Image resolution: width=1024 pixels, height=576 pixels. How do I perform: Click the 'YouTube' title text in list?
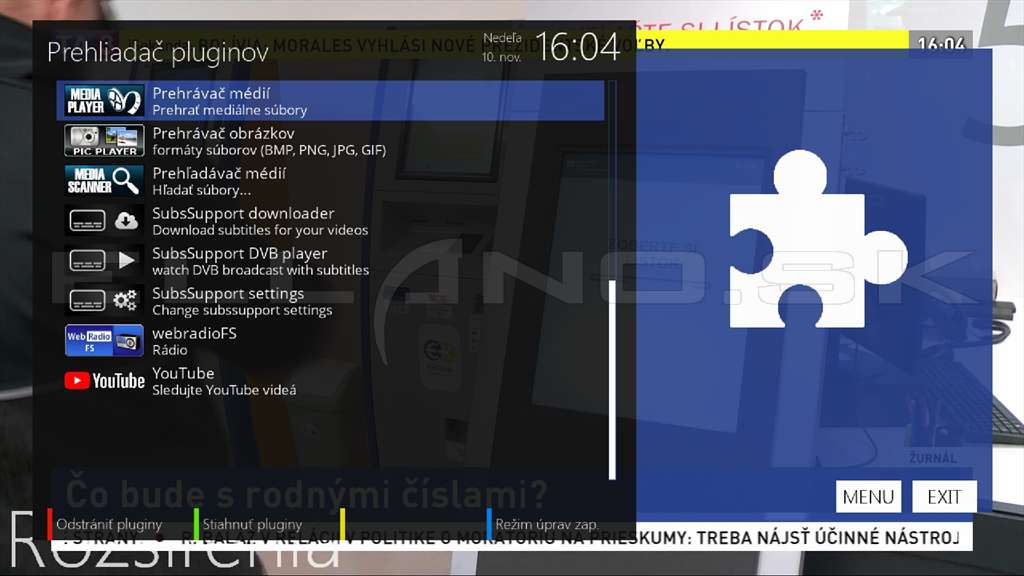tap(183, 373)
